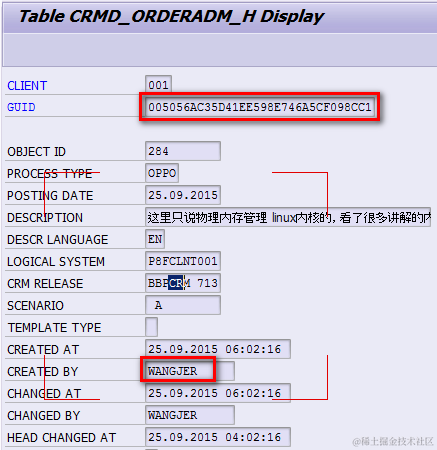Select the GUID value field
Screen dimensions: 437x450
pos(260,107)
